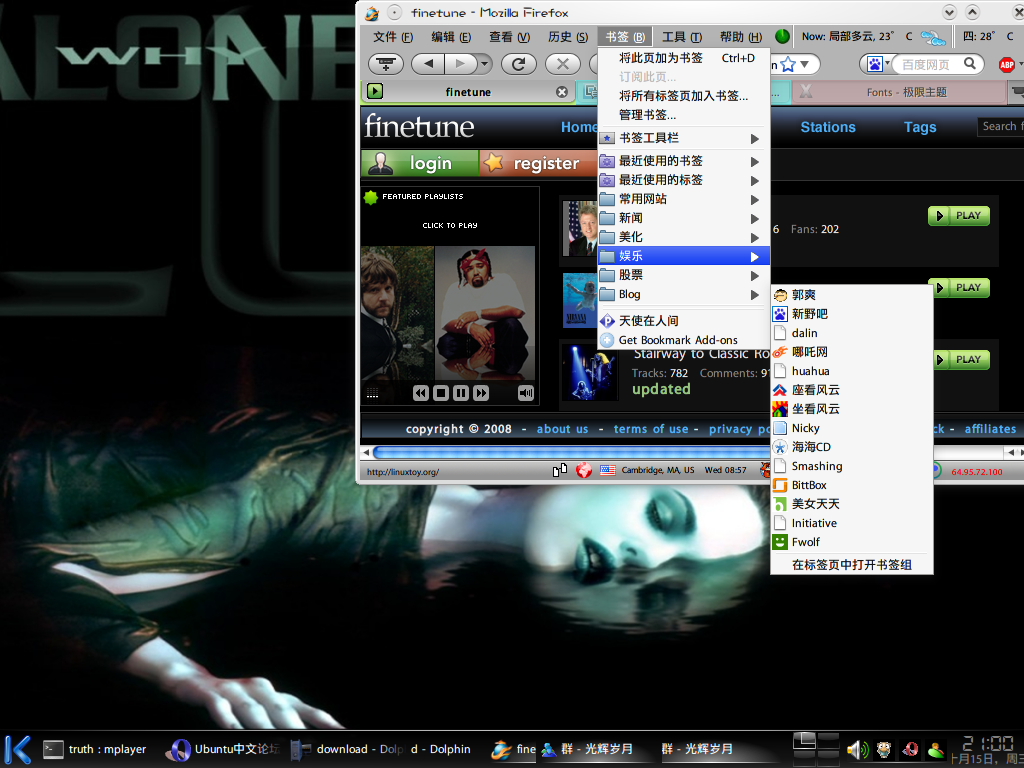Click the Adblock Plus ABP icon
The width and height of the screenshot is (1024, 768).
pos(1006,64)
